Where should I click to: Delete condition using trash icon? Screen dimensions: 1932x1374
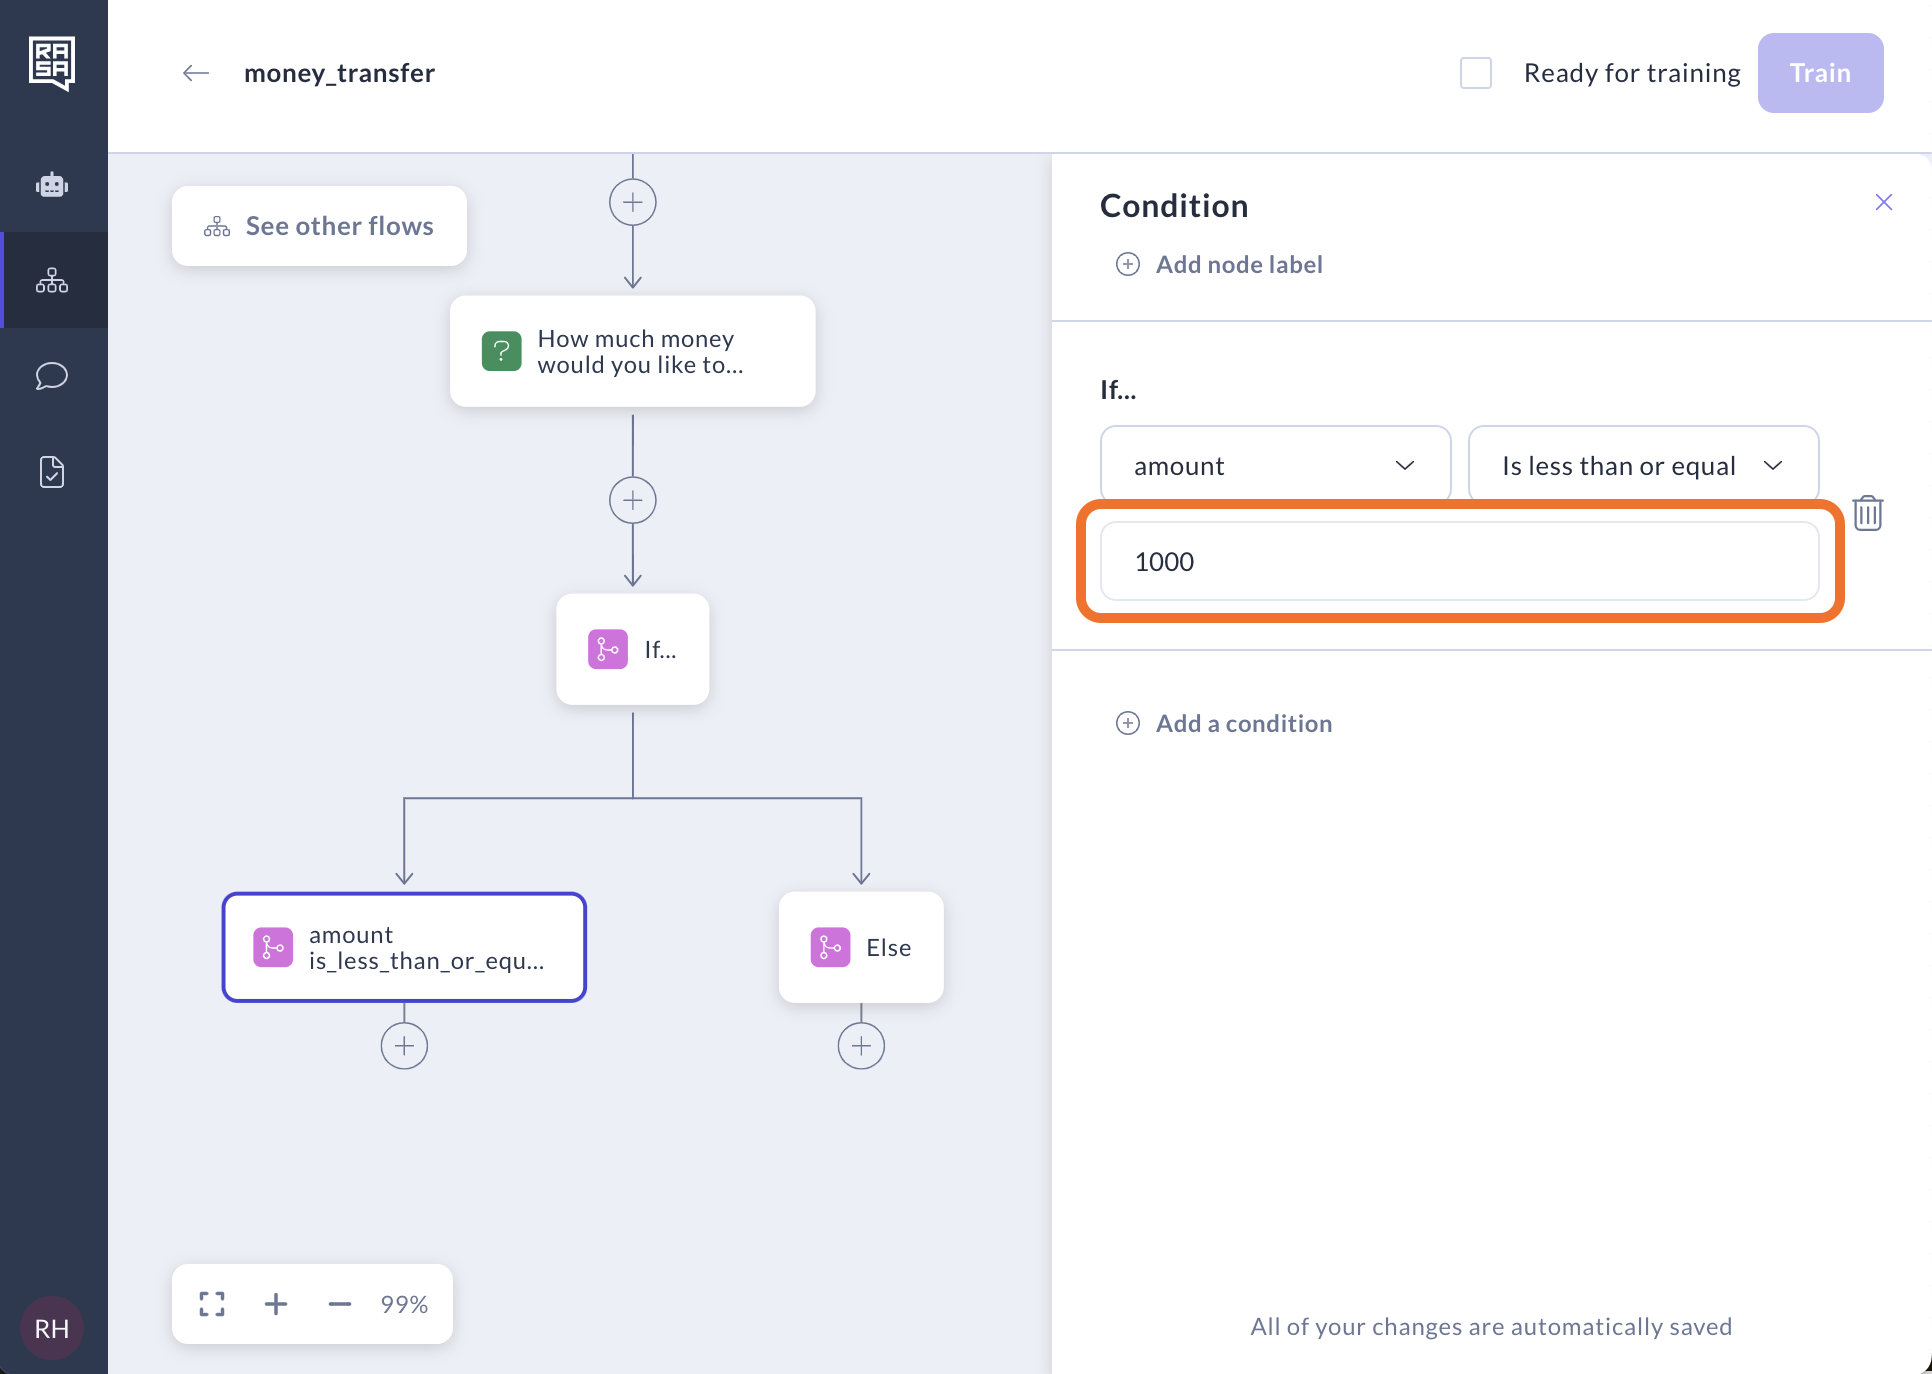(x=1867, y=513)
